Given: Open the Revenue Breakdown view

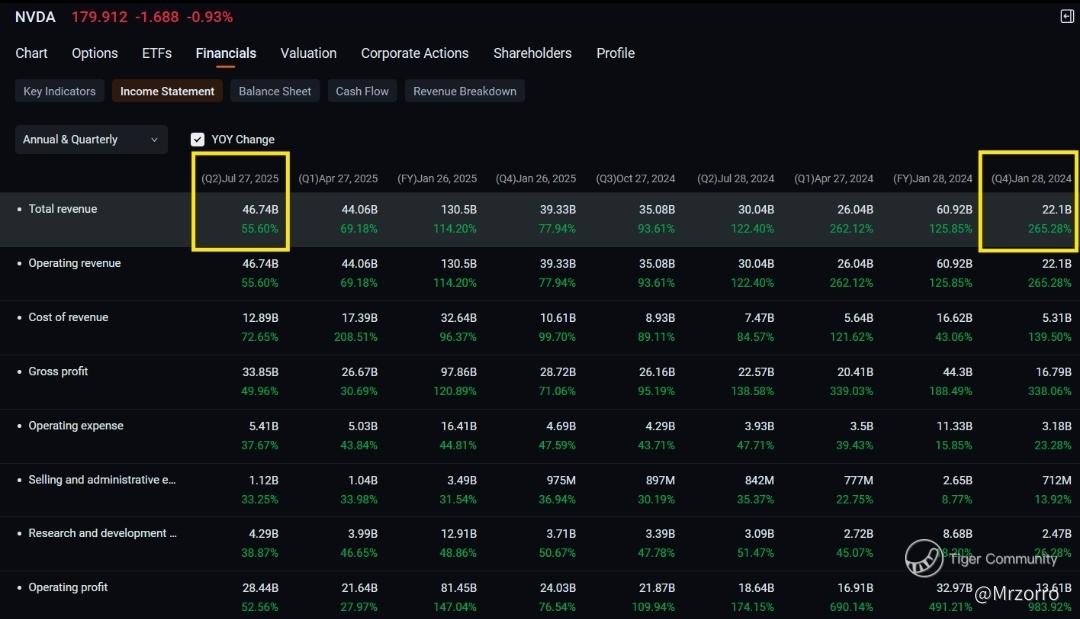Looking at the screenshot, I should pos(465,91).
